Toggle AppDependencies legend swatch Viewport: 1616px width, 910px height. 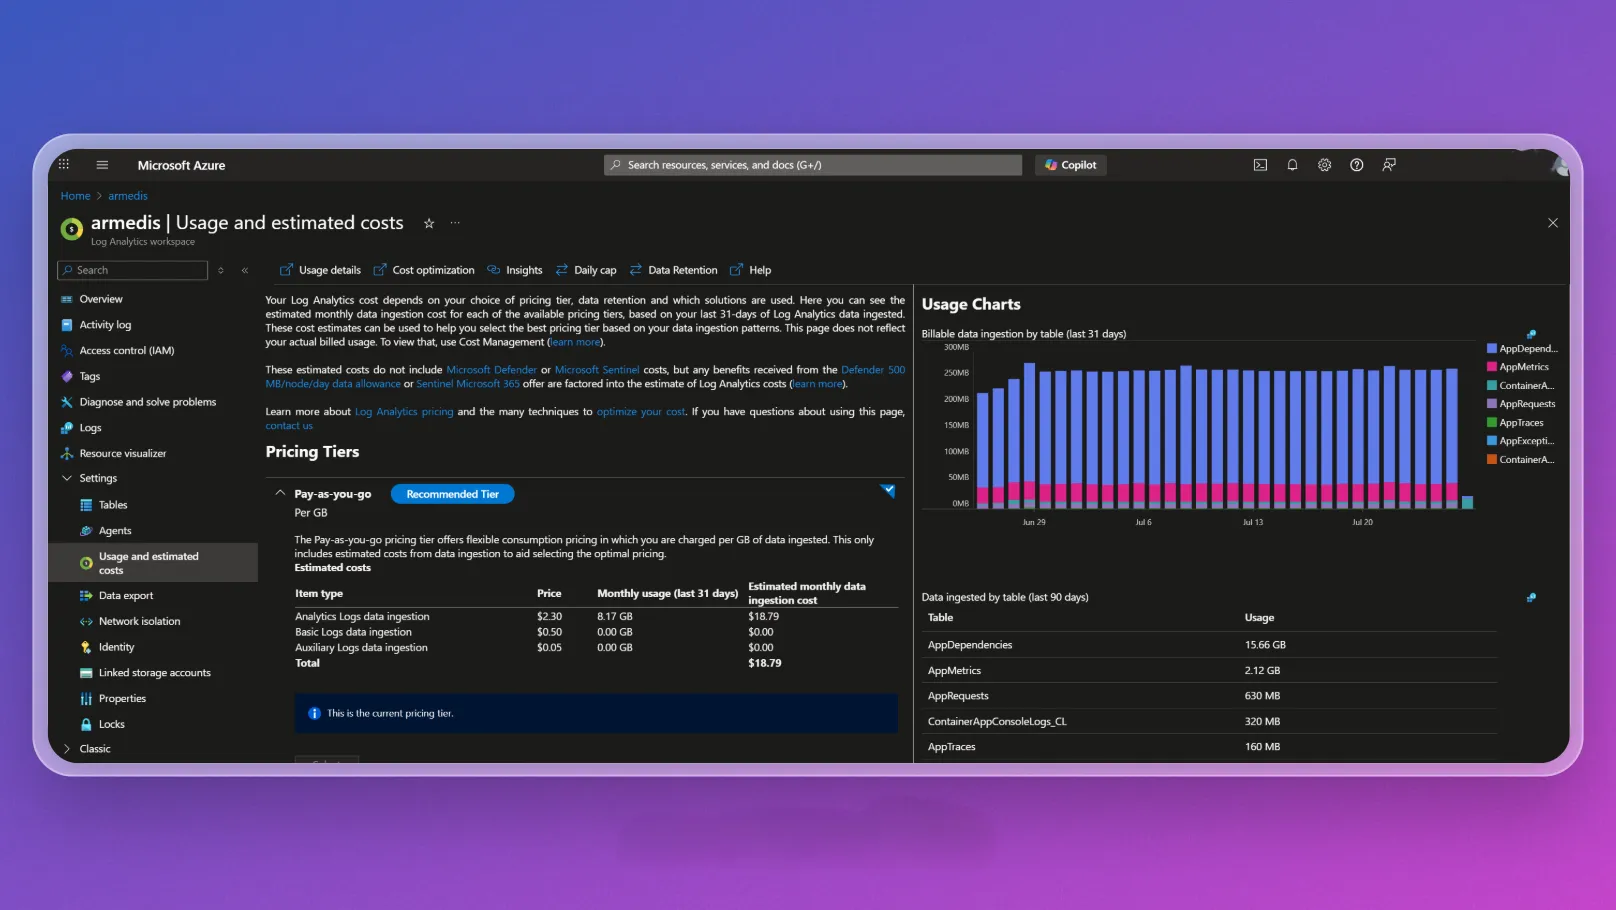[x=1492, y=349]
